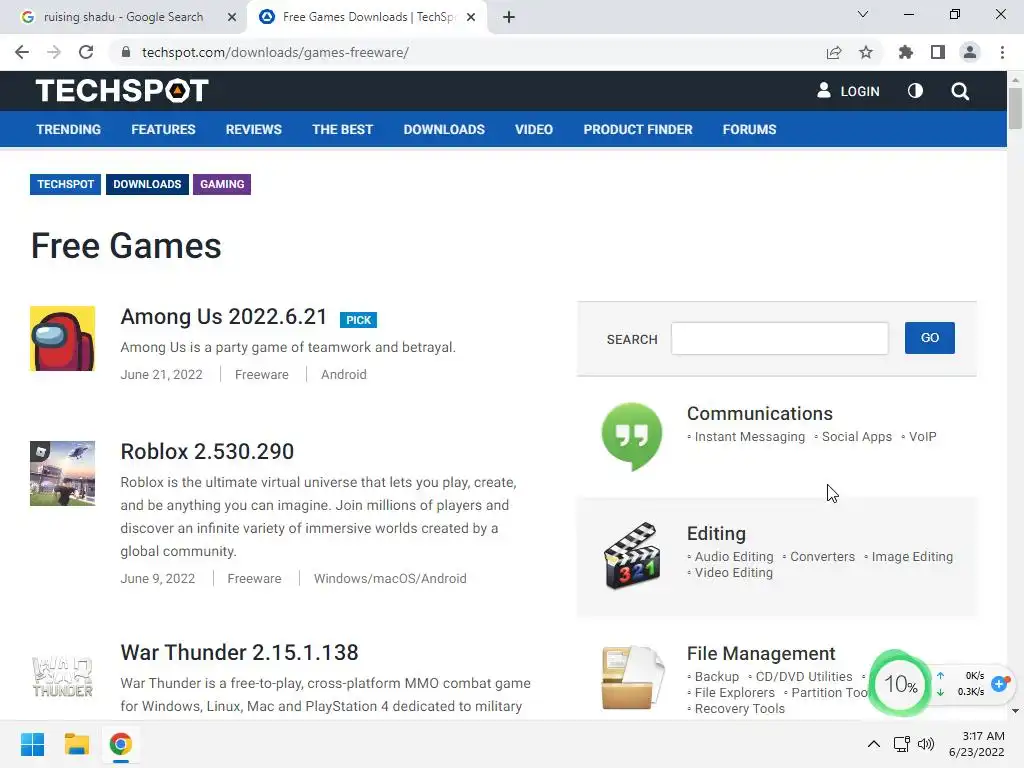1024x768 pixels.
Task: Open the FEATURES menu
Action: pyautogui.click(x=163, y=129)
